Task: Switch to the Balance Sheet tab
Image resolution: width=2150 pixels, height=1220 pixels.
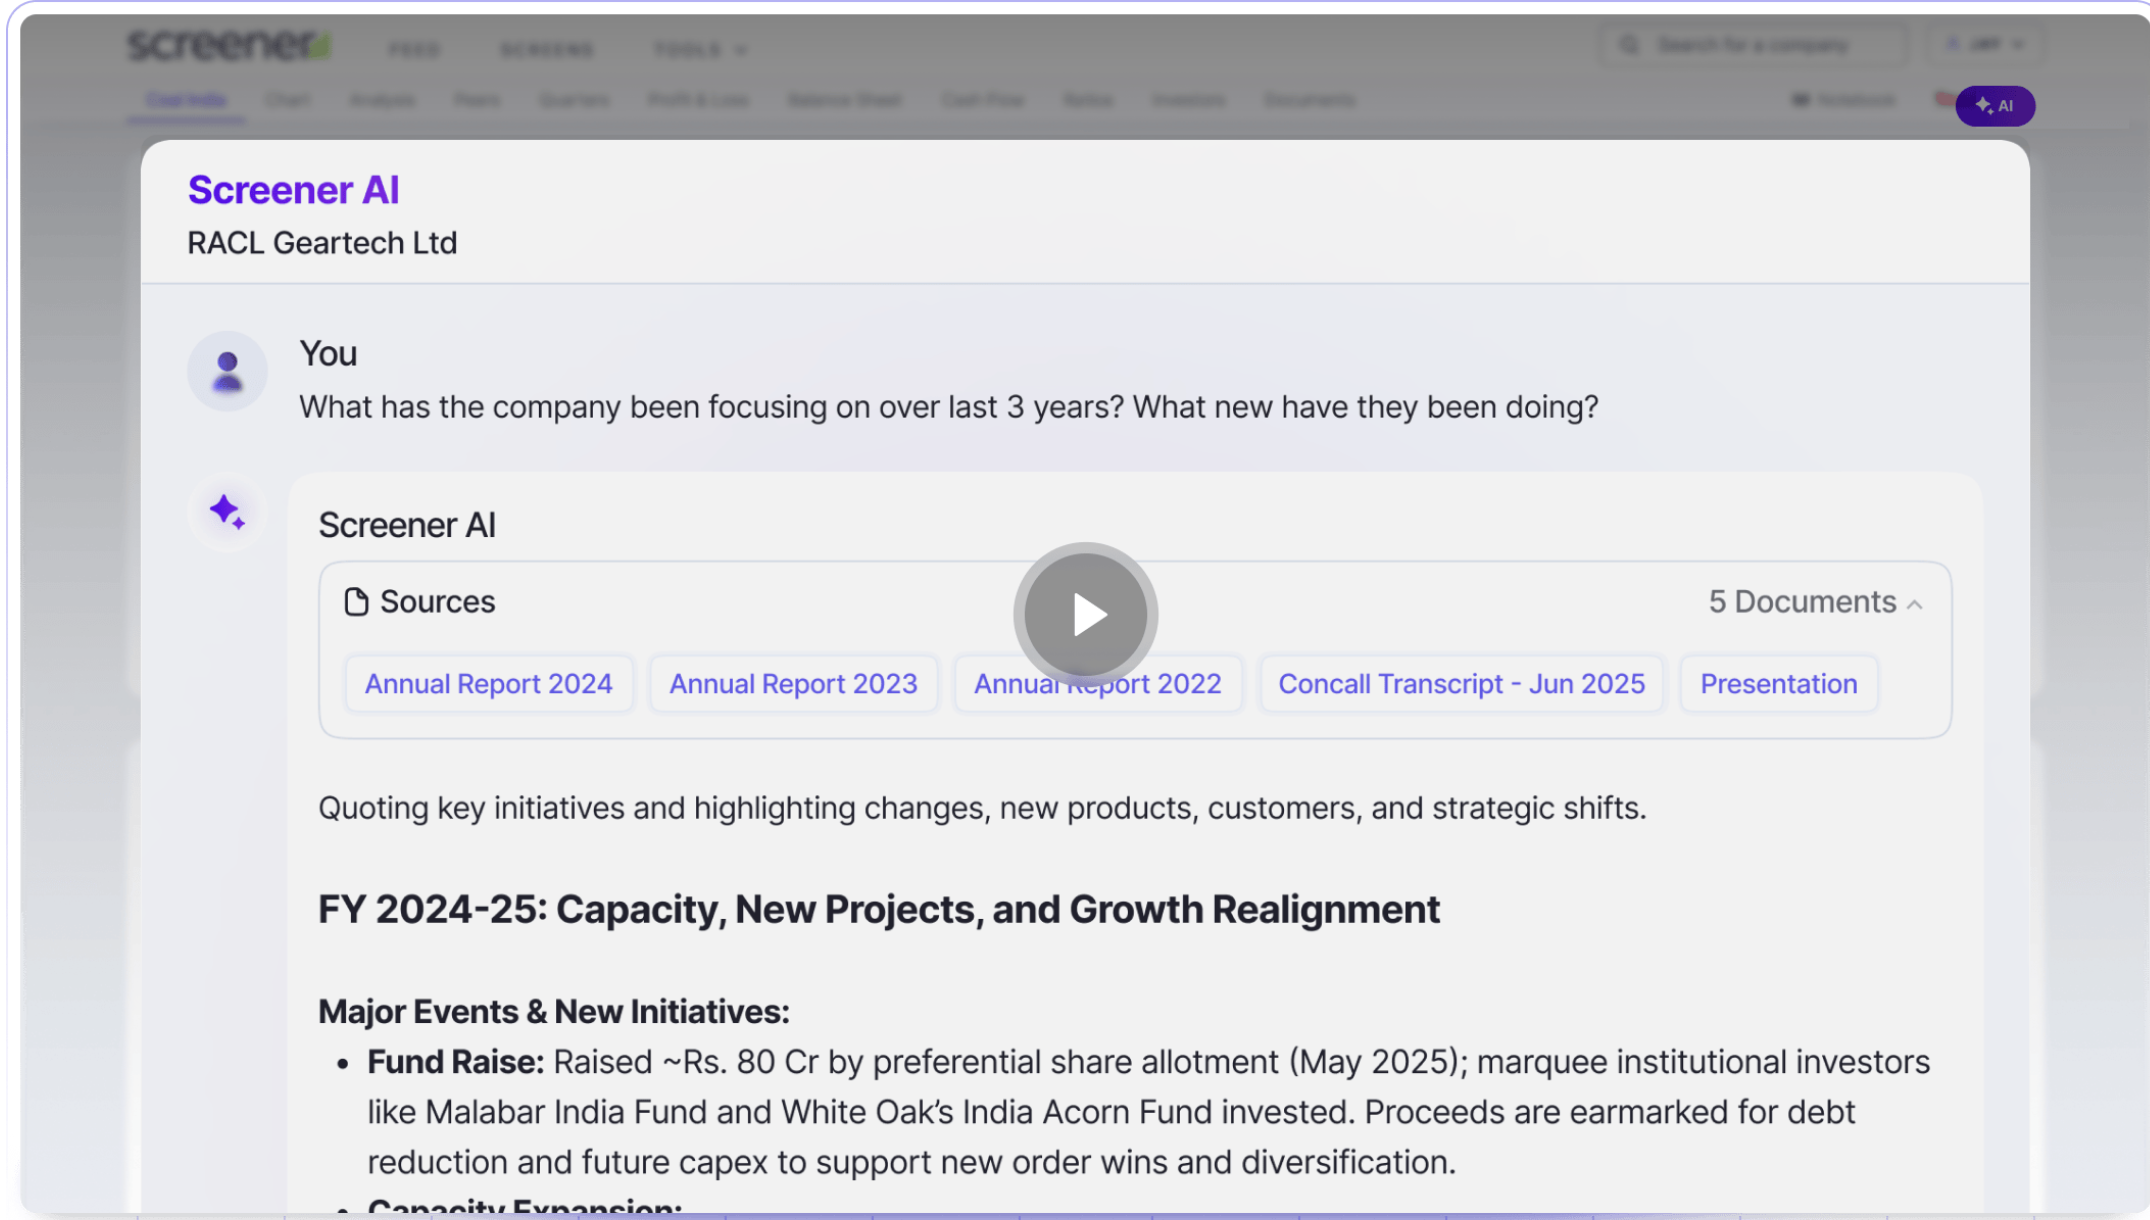Action: click(844, 100)
